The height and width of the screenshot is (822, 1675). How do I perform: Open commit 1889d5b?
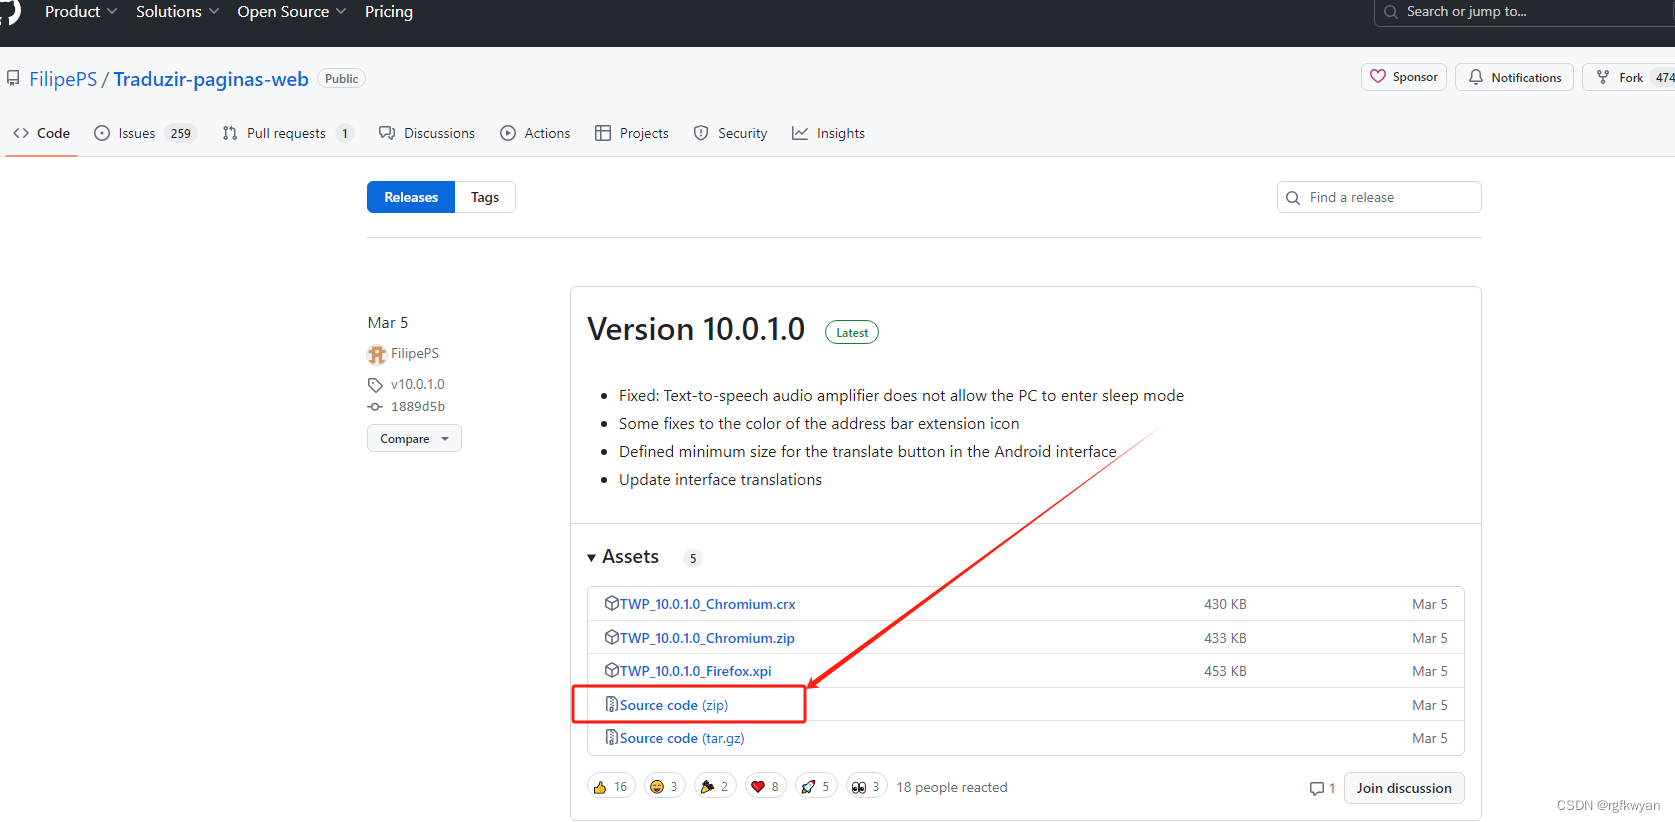(417, 407)
